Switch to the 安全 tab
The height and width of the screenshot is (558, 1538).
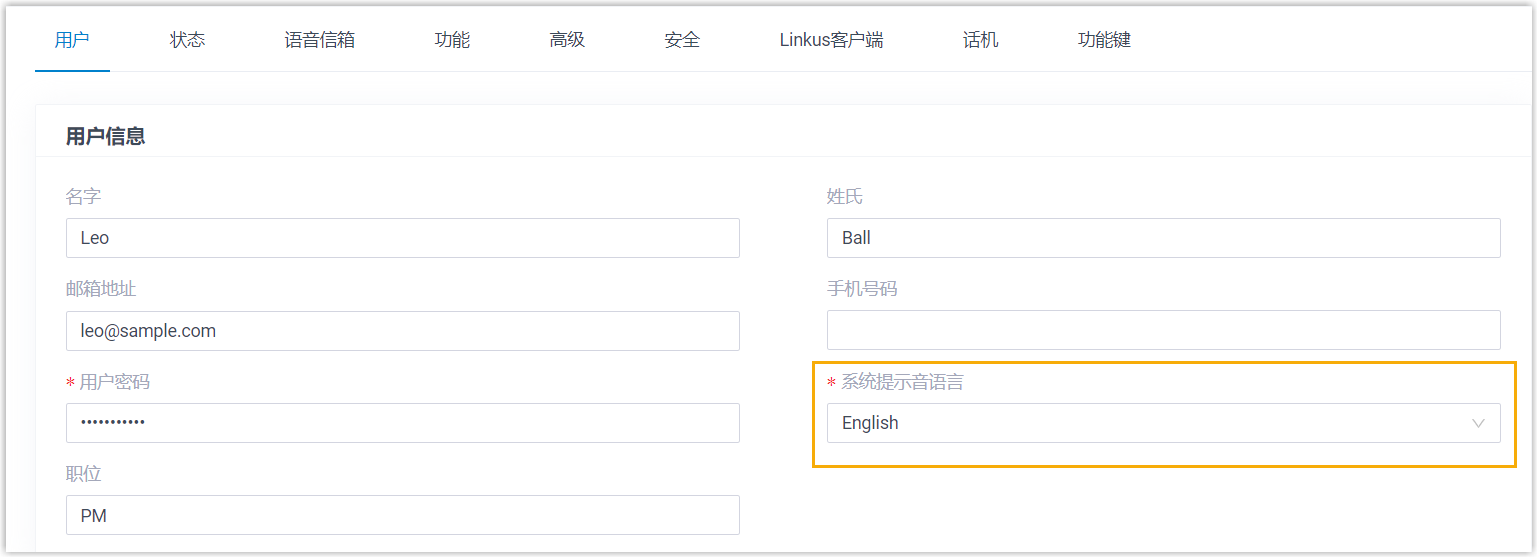(x=681, y=40)
